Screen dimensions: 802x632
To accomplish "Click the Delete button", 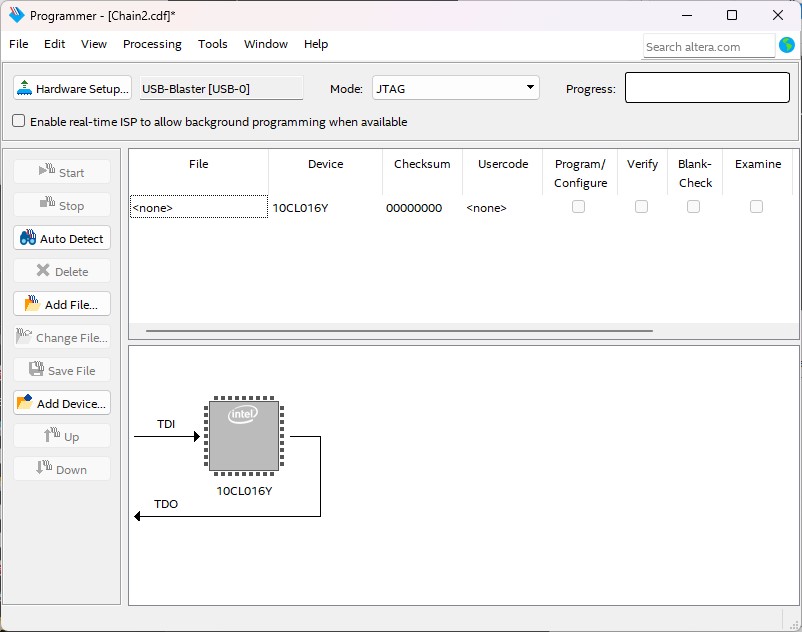I will (x=62, y=272).
